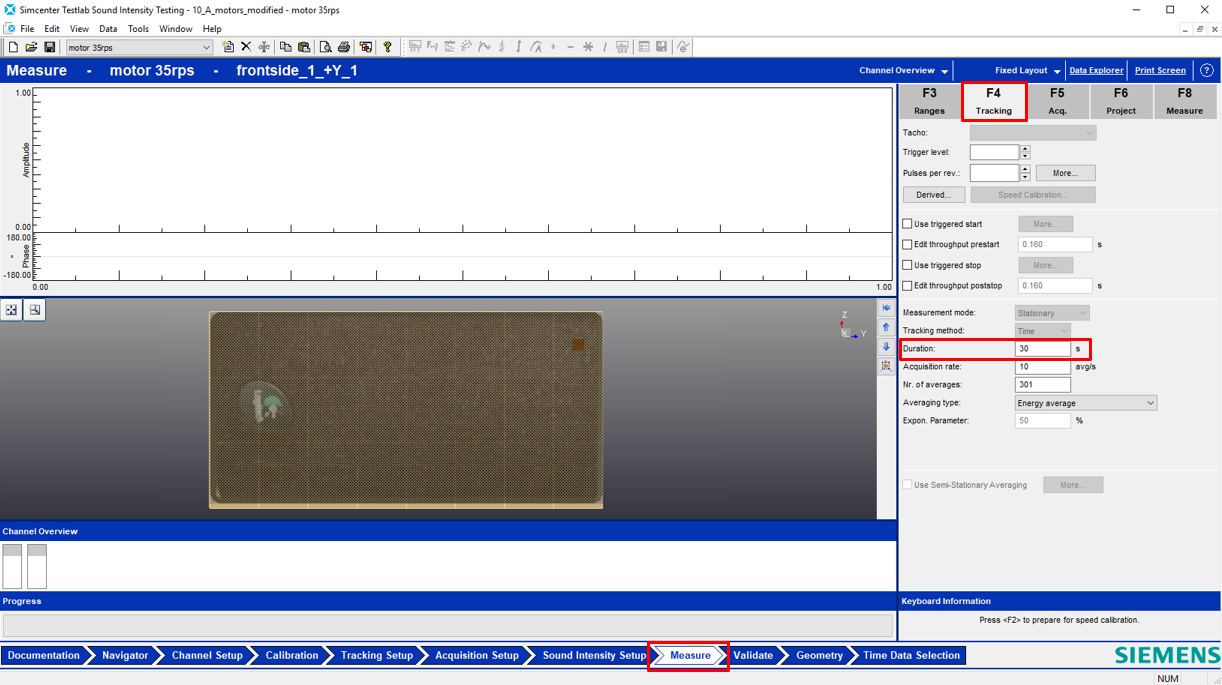
Task: Click the Derived button
Action: (x=934, y=195)
